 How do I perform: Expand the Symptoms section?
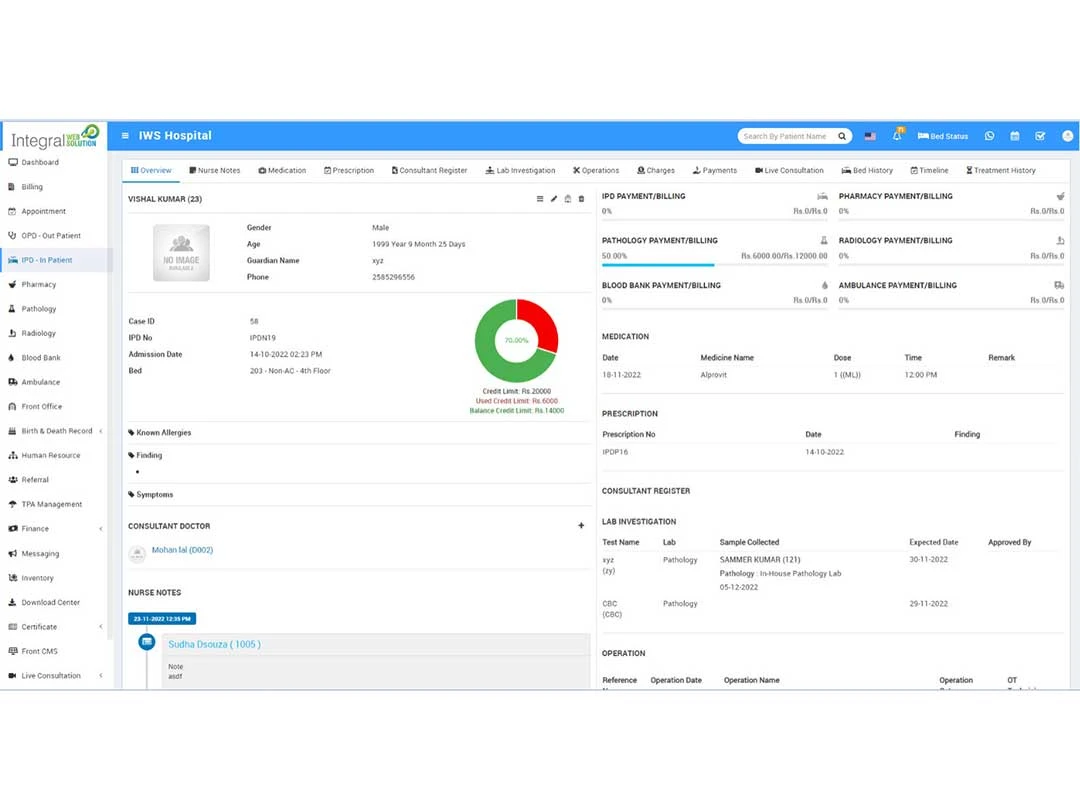(151, 494)
